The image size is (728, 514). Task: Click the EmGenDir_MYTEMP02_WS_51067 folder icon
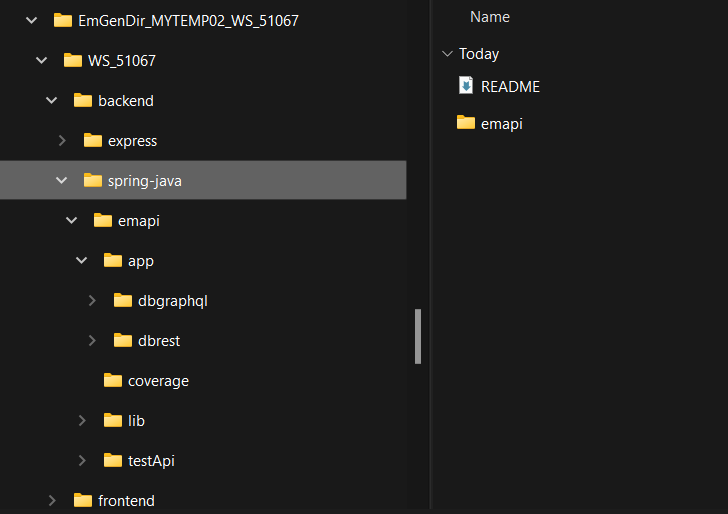[63, 20]
